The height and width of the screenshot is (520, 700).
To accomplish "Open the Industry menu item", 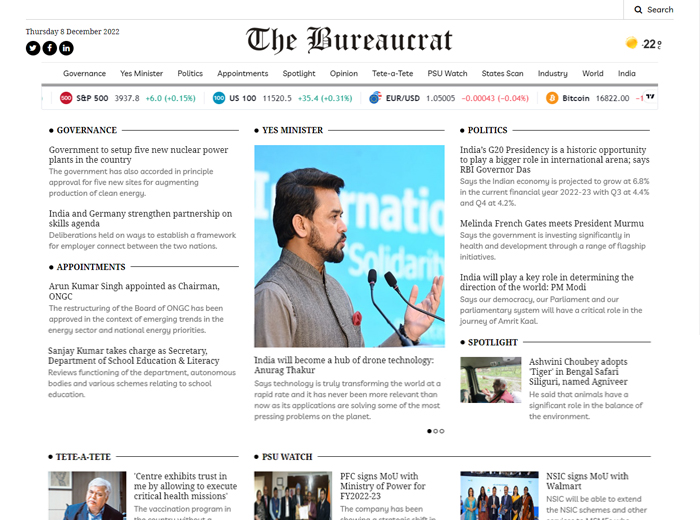I will (553, 74).
